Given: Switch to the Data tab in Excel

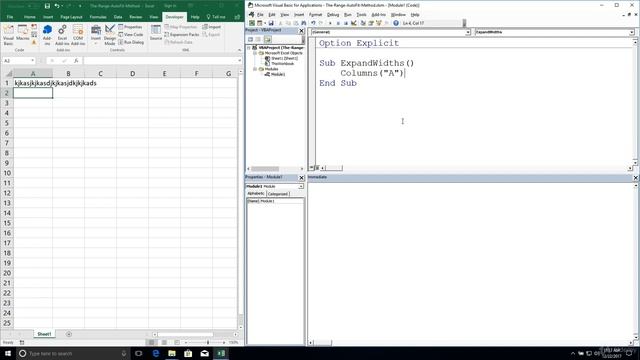Looking at the screenshot, I should click(118, 17).
